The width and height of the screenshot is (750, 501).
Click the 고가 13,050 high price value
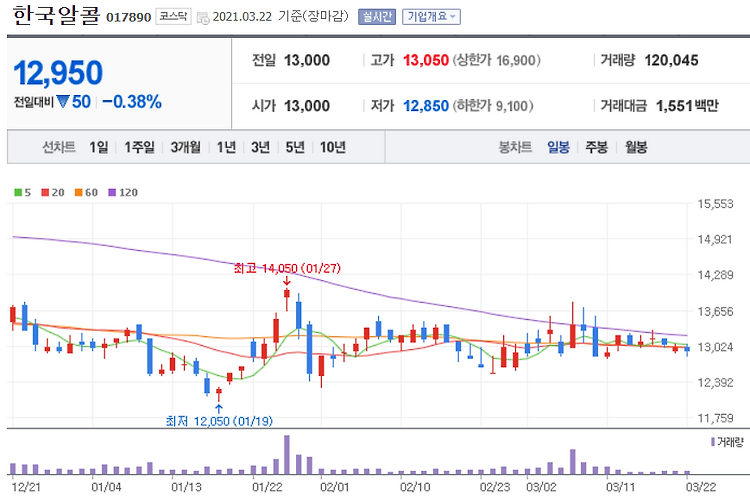tap(426, 60)
